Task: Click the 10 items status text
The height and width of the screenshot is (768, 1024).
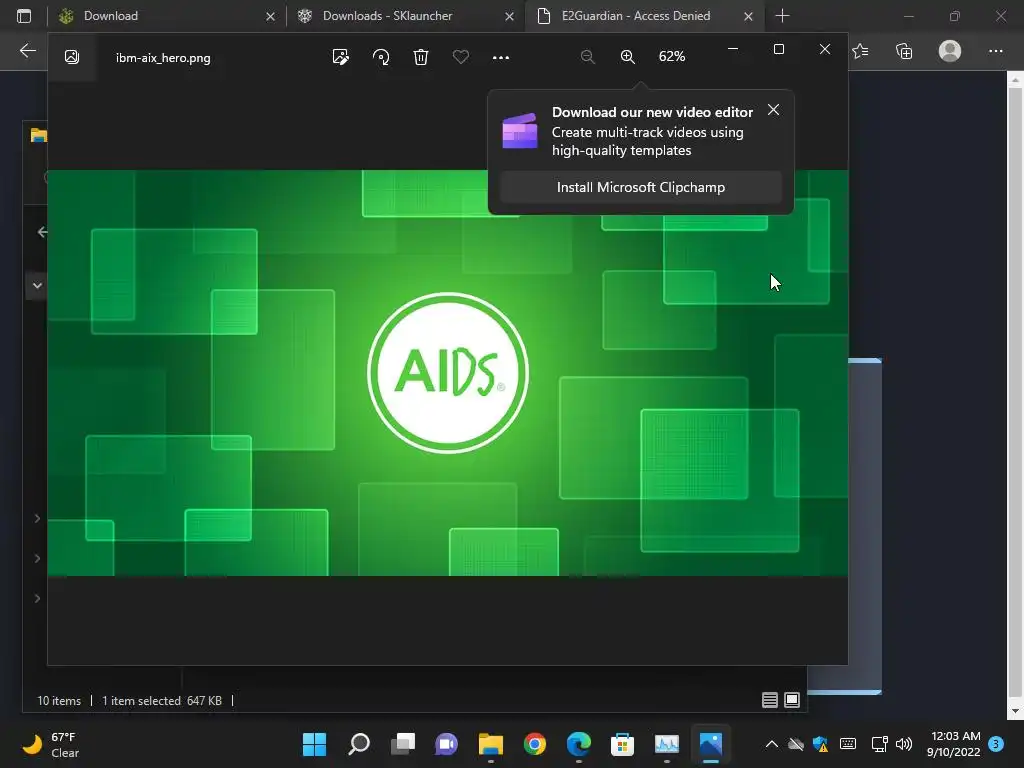Action: pos(59,701)
